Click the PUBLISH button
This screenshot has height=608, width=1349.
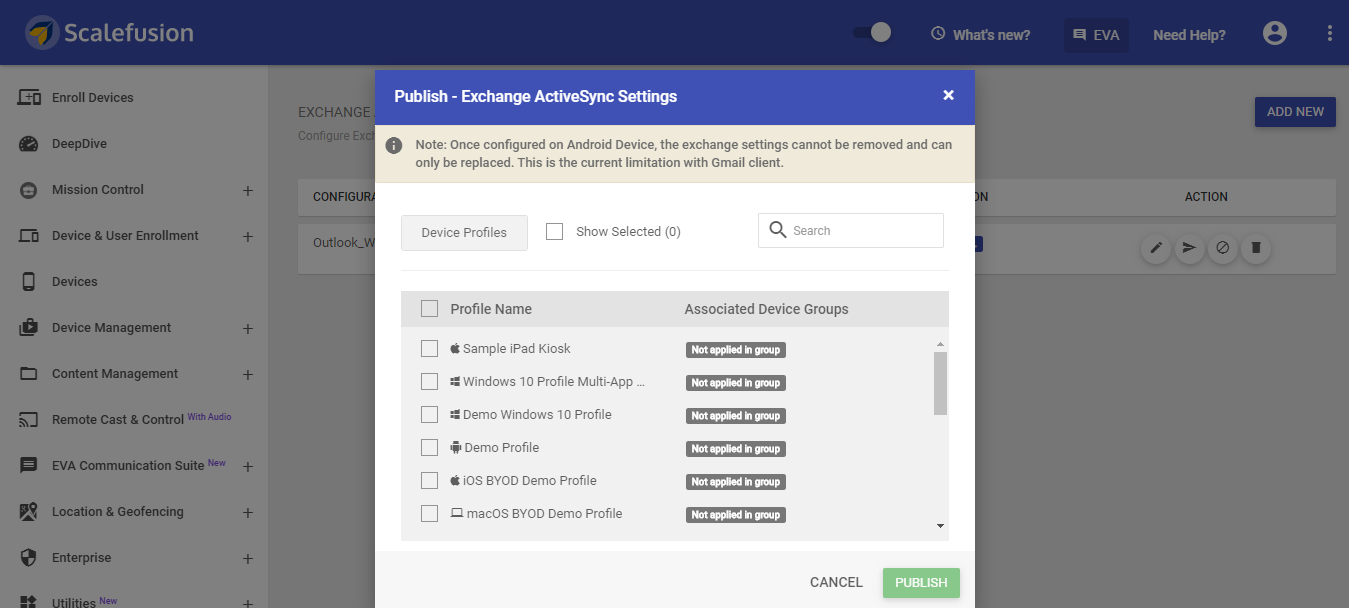pyautogui.click(x=921, y=583)
